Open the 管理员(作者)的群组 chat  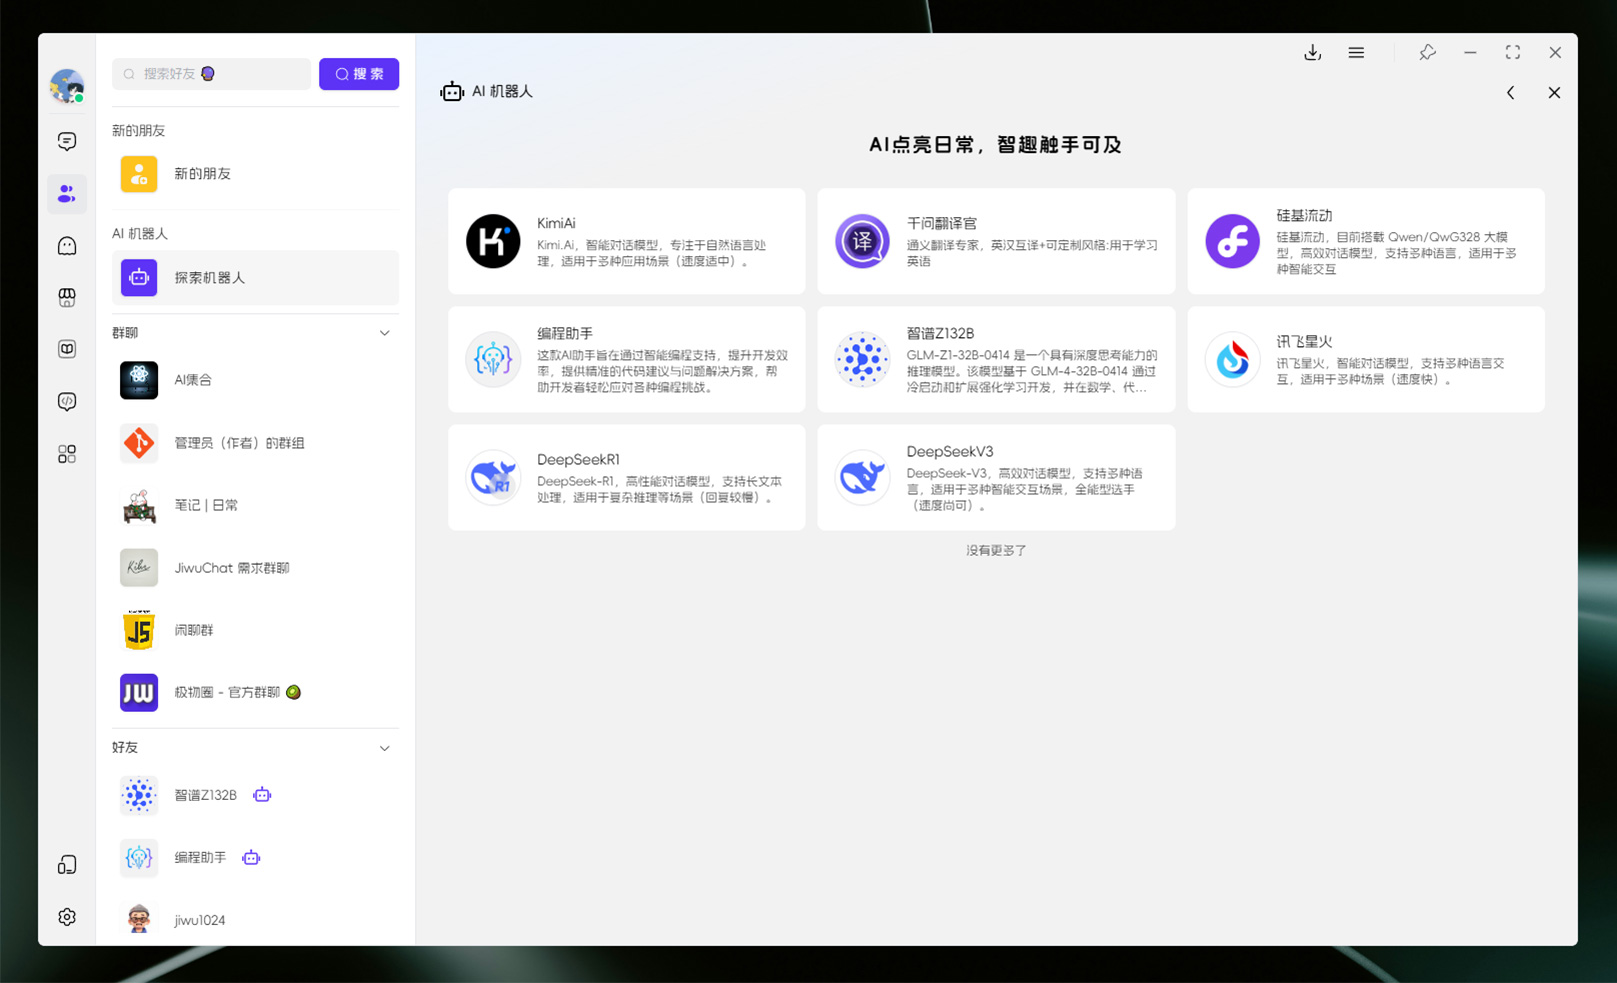(255, 443)
